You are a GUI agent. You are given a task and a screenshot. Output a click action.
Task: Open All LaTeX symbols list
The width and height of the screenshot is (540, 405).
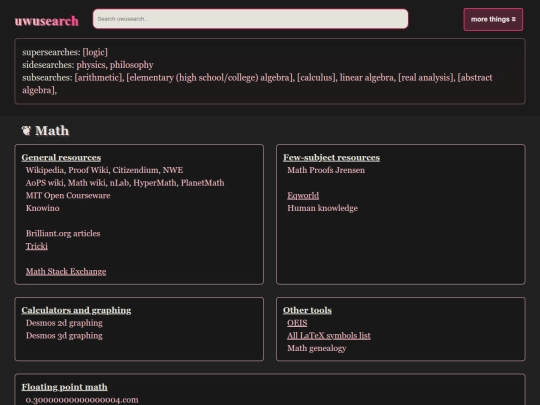click(x=329, y=336)
